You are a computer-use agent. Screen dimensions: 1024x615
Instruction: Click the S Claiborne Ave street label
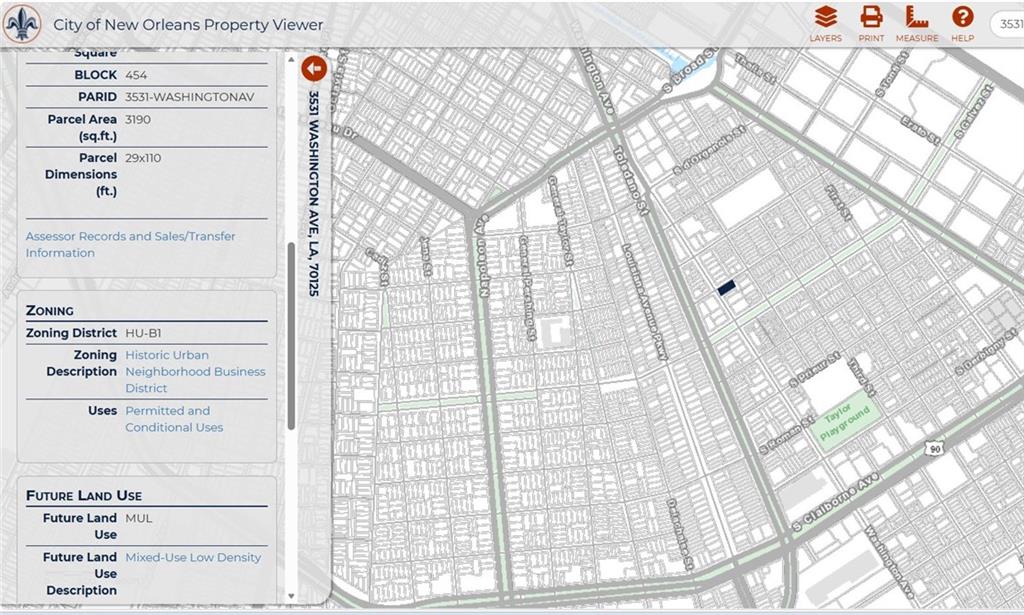point(835,502)
